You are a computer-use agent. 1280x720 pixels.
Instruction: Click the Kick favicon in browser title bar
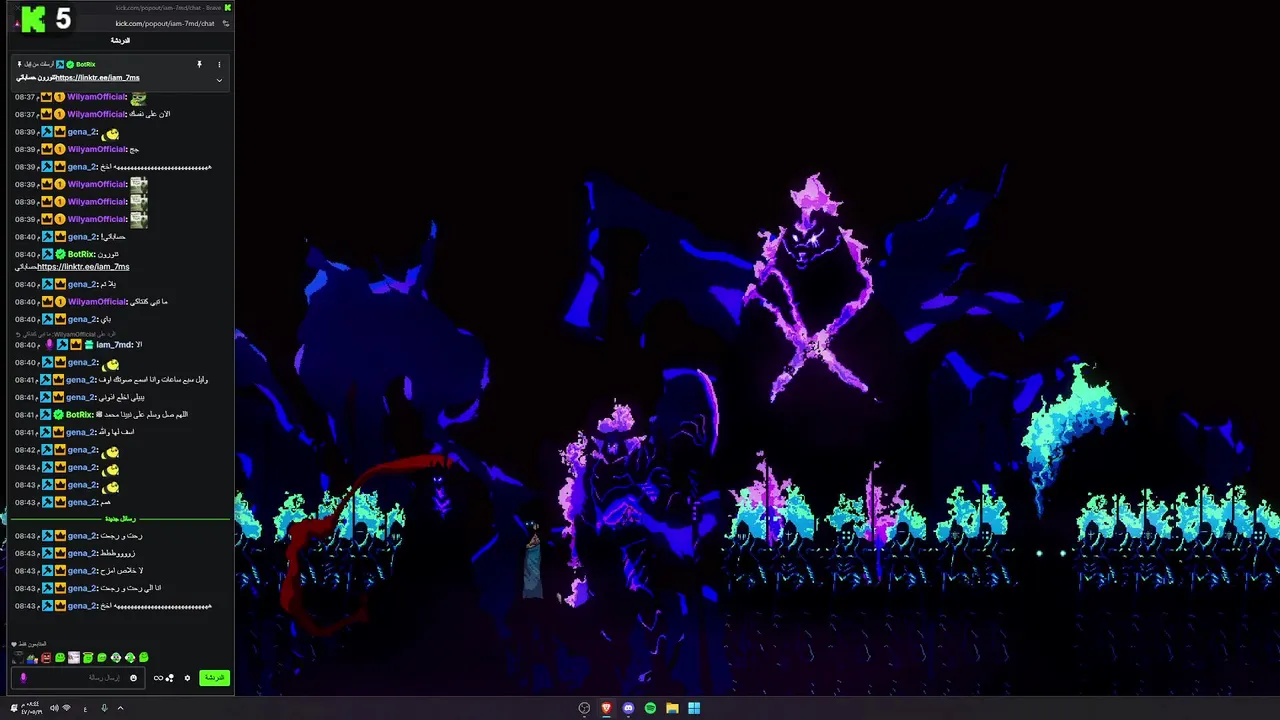tap(228, 8)
